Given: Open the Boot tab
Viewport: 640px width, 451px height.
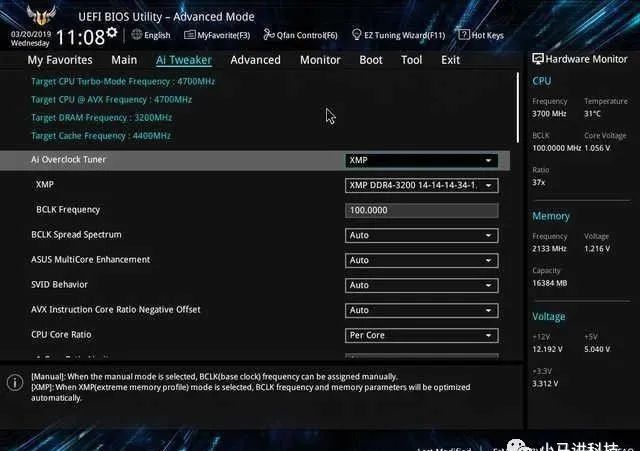Looking at the screenshot, I should point(371,60).
